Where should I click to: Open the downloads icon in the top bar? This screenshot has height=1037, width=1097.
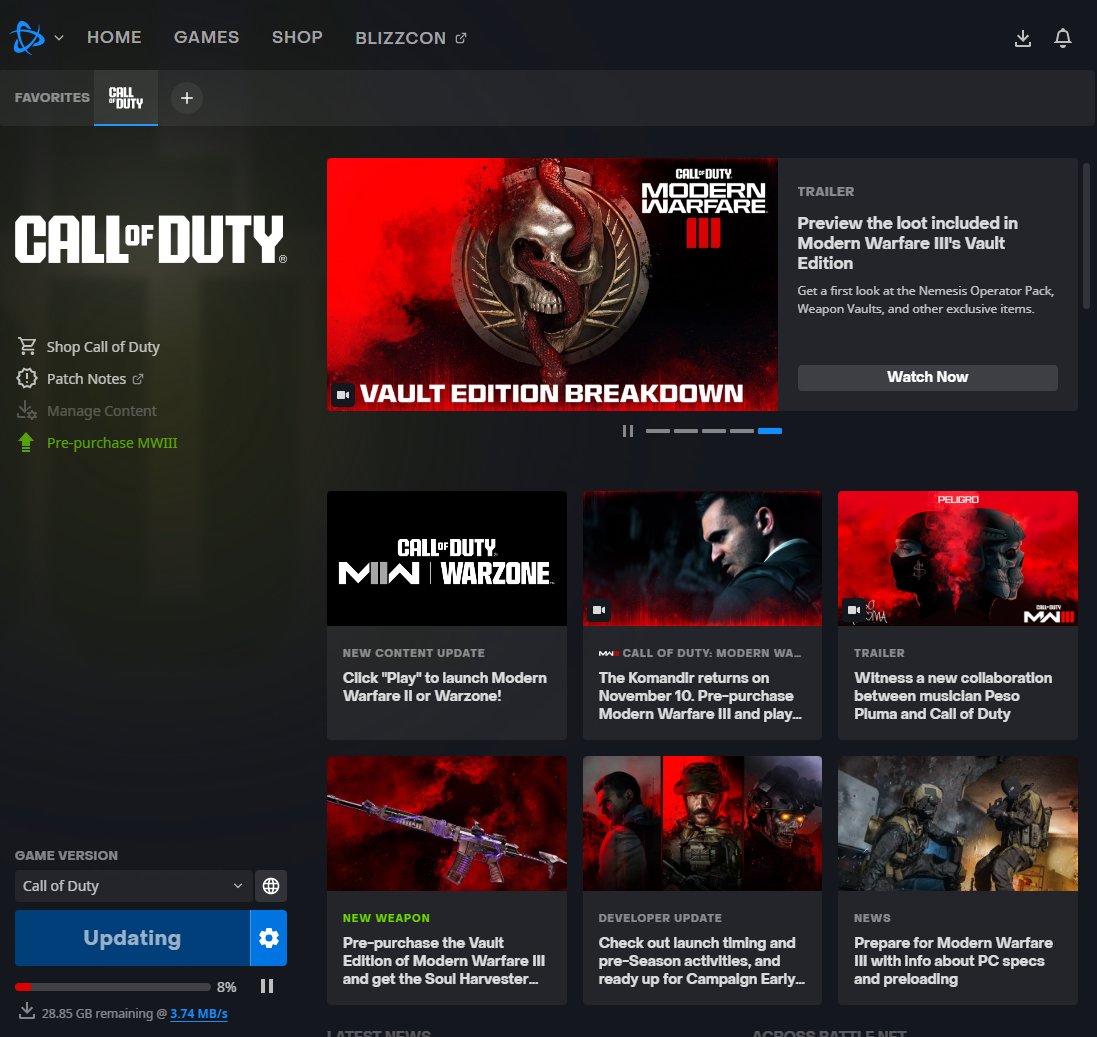(1022, 37)
